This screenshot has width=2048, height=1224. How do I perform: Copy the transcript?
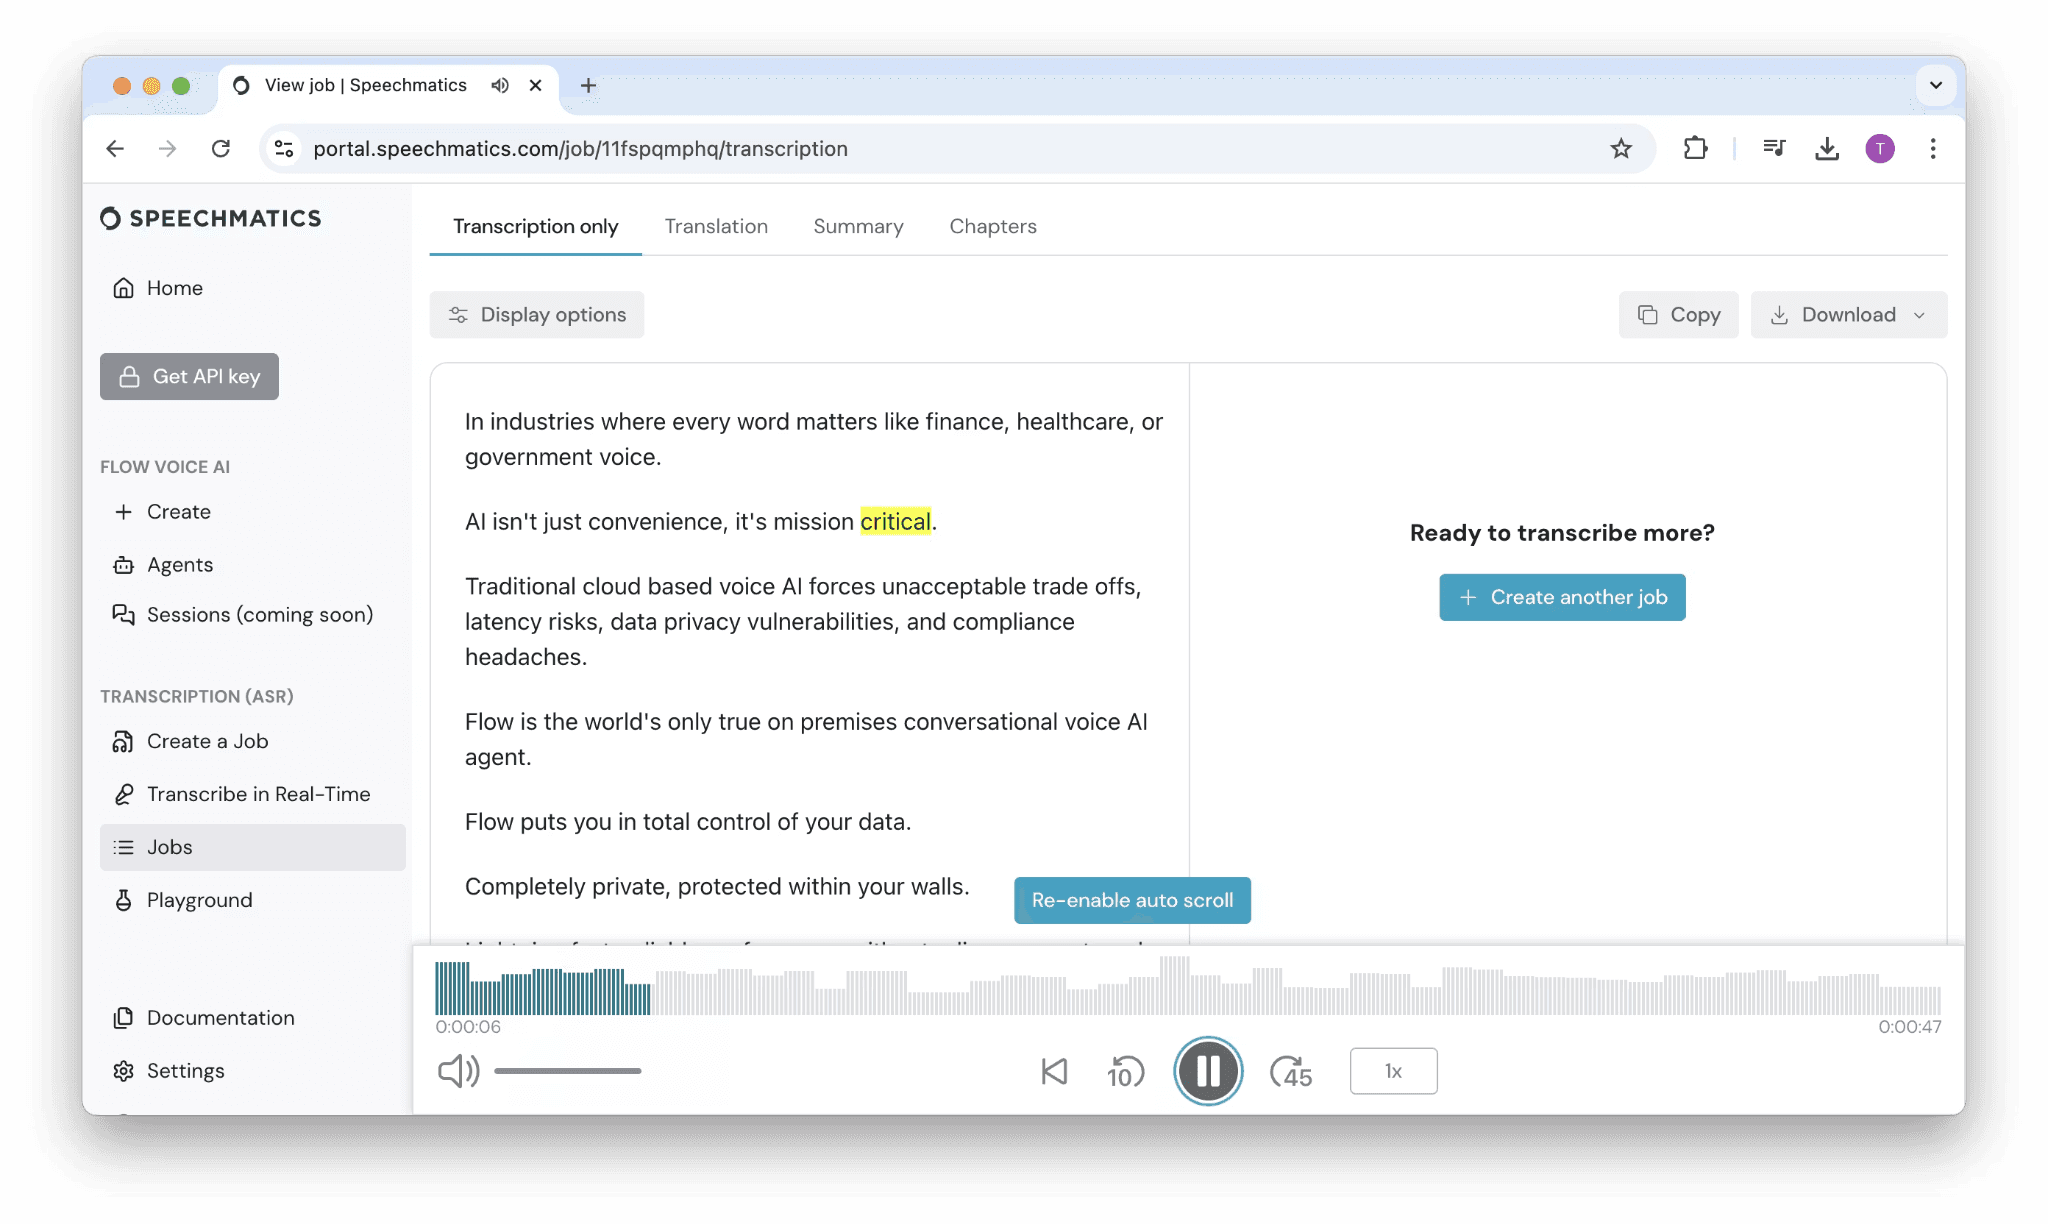(1679, 315)
